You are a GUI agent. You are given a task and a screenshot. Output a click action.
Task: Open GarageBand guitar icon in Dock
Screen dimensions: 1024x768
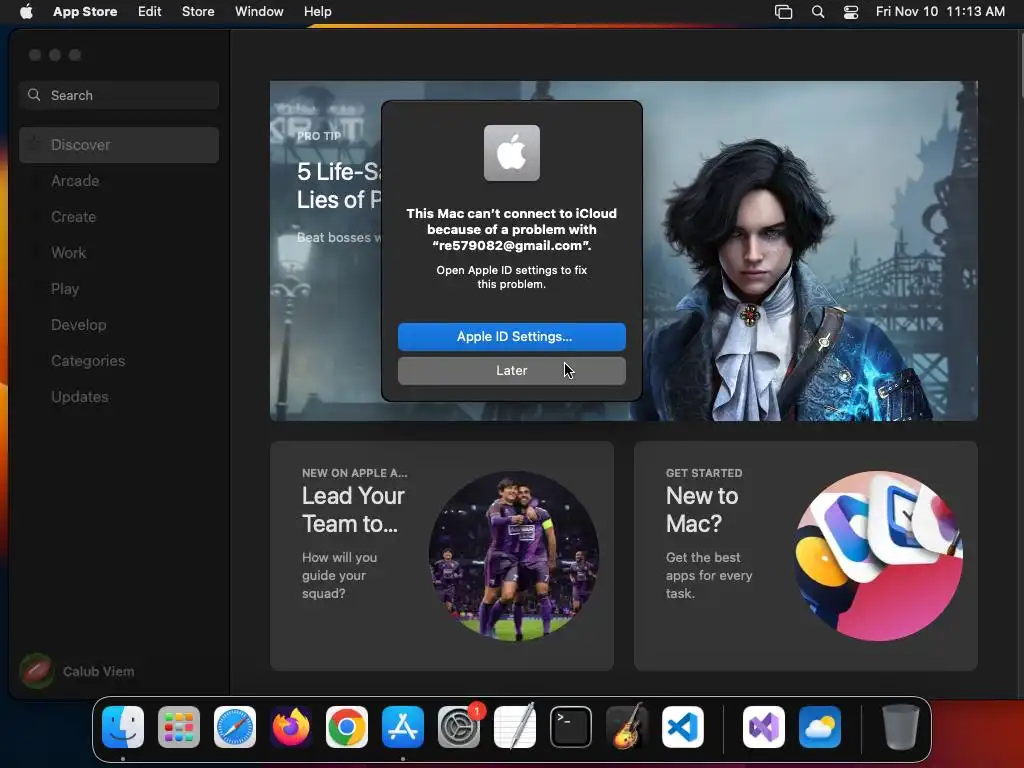point(627,727)
